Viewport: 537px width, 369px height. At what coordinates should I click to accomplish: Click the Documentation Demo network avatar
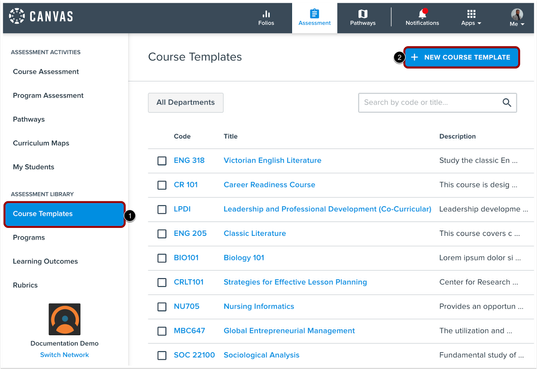tap(64, 319)
